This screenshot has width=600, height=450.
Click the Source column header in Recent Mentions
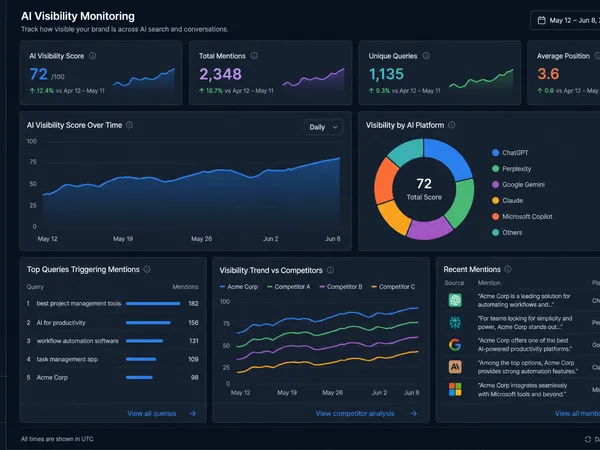454,283
